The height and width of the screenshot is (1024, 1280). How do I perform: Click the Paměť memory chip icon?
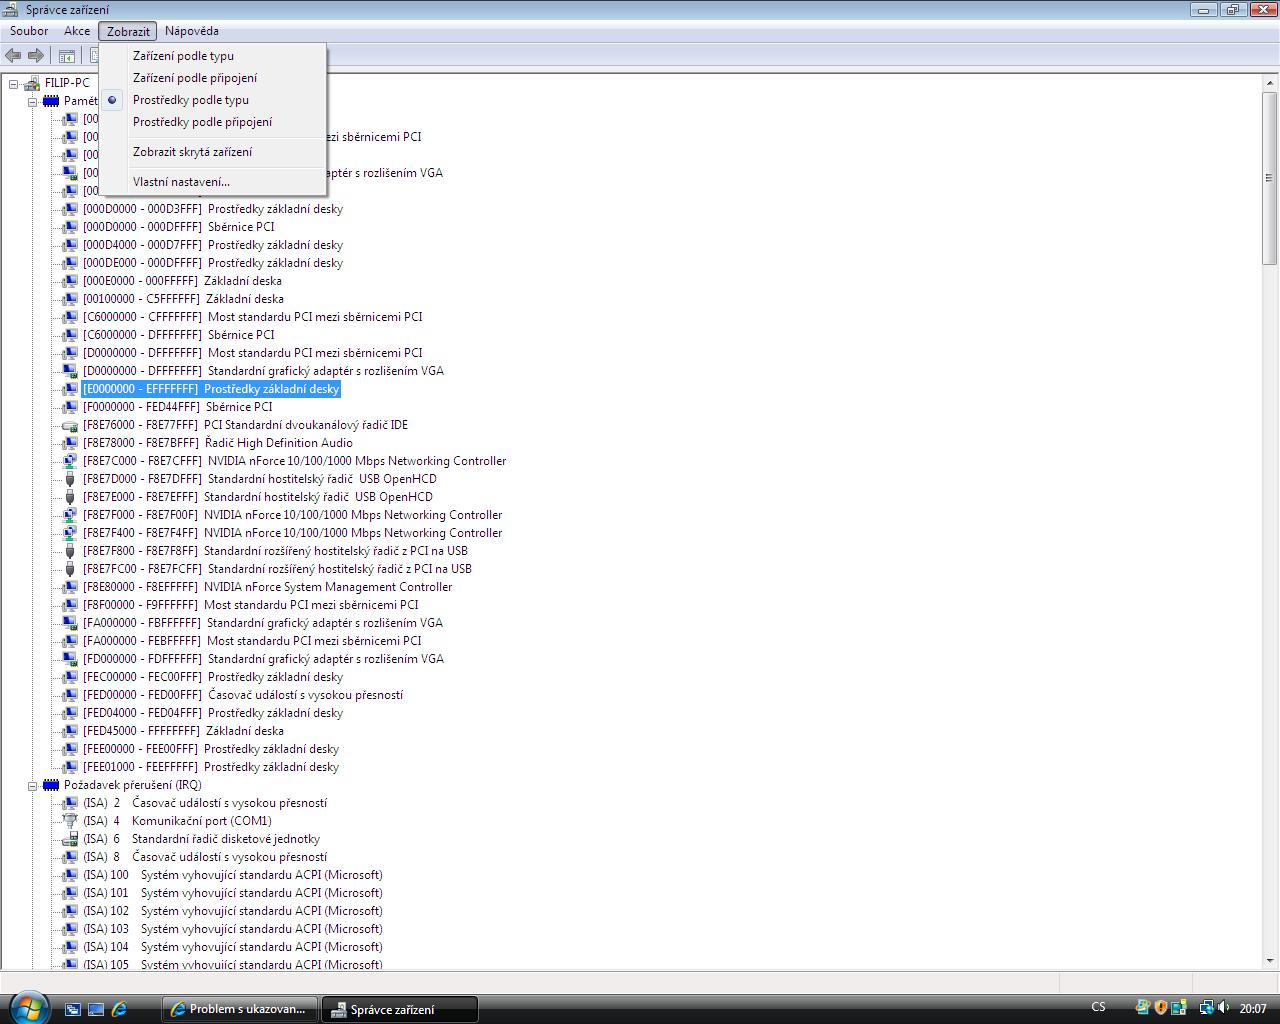[51, 101]
